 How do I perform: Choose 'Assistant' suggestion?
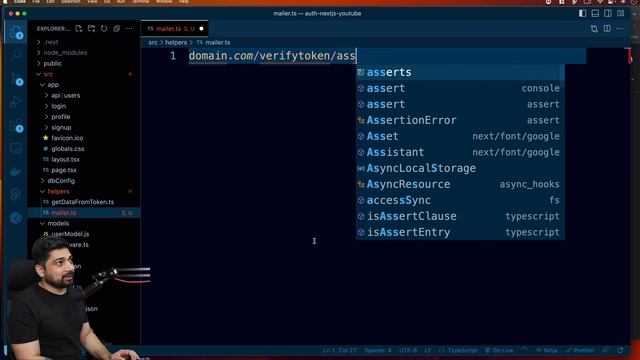460,152
